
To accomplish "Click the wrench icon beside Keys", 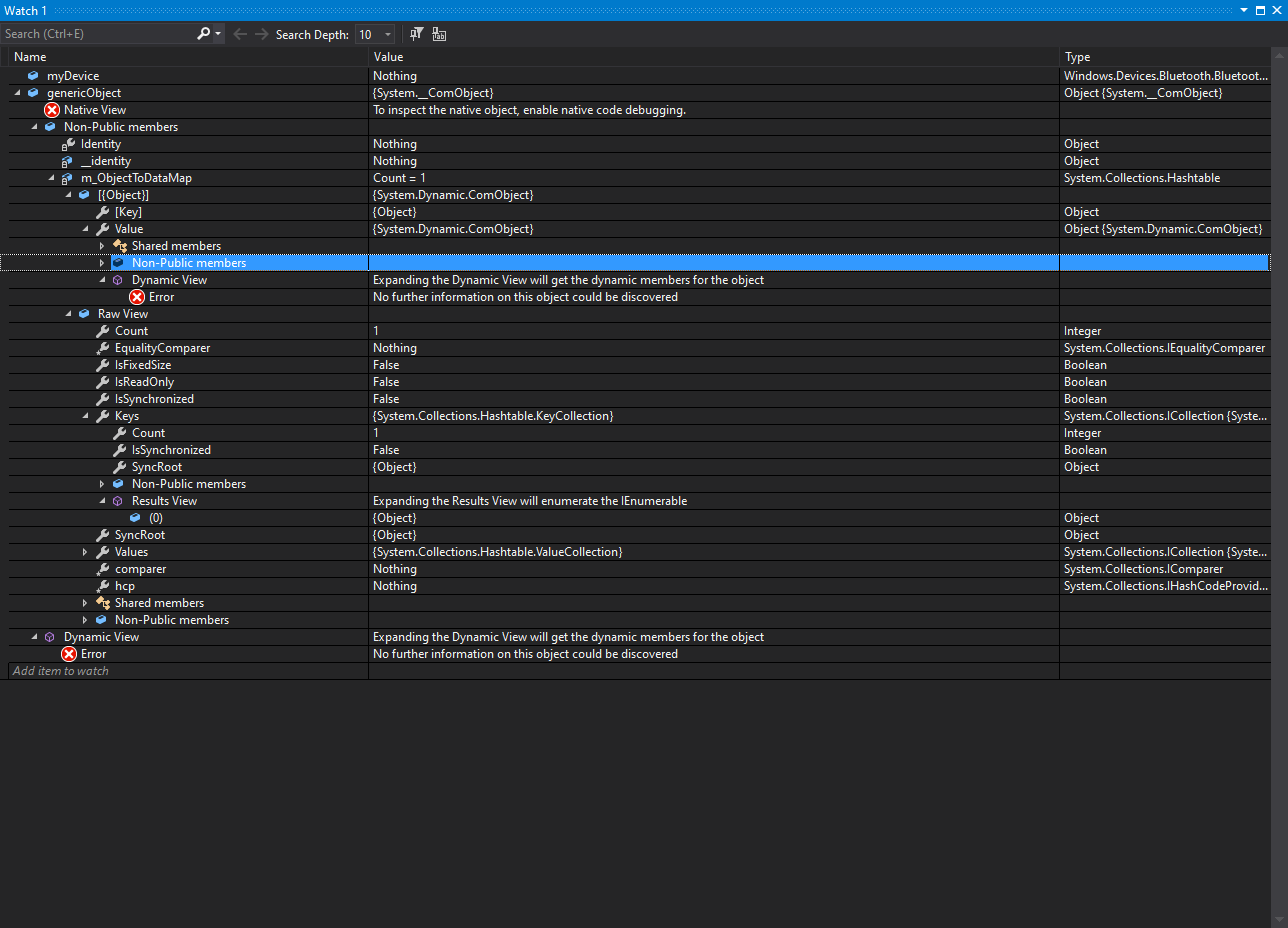I will pos(102,416).
